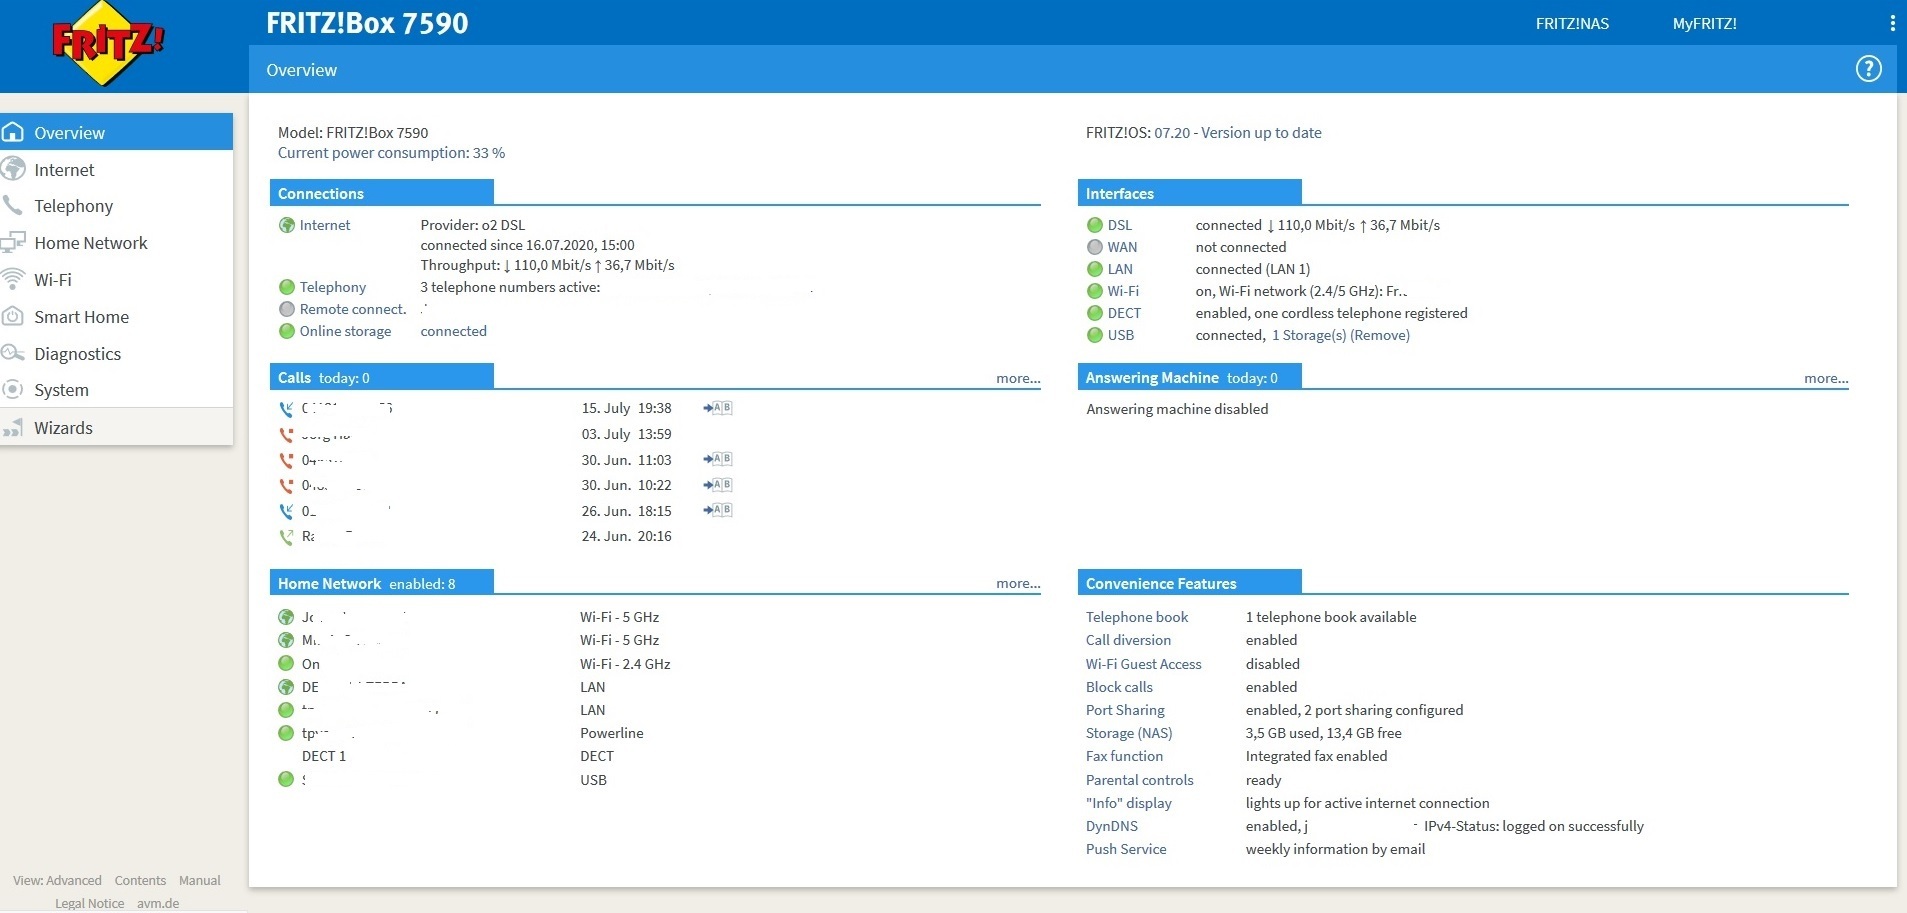Screen dimensions: 1907x913
Task: Click LAN interface link
Action: coord(1120,269)
